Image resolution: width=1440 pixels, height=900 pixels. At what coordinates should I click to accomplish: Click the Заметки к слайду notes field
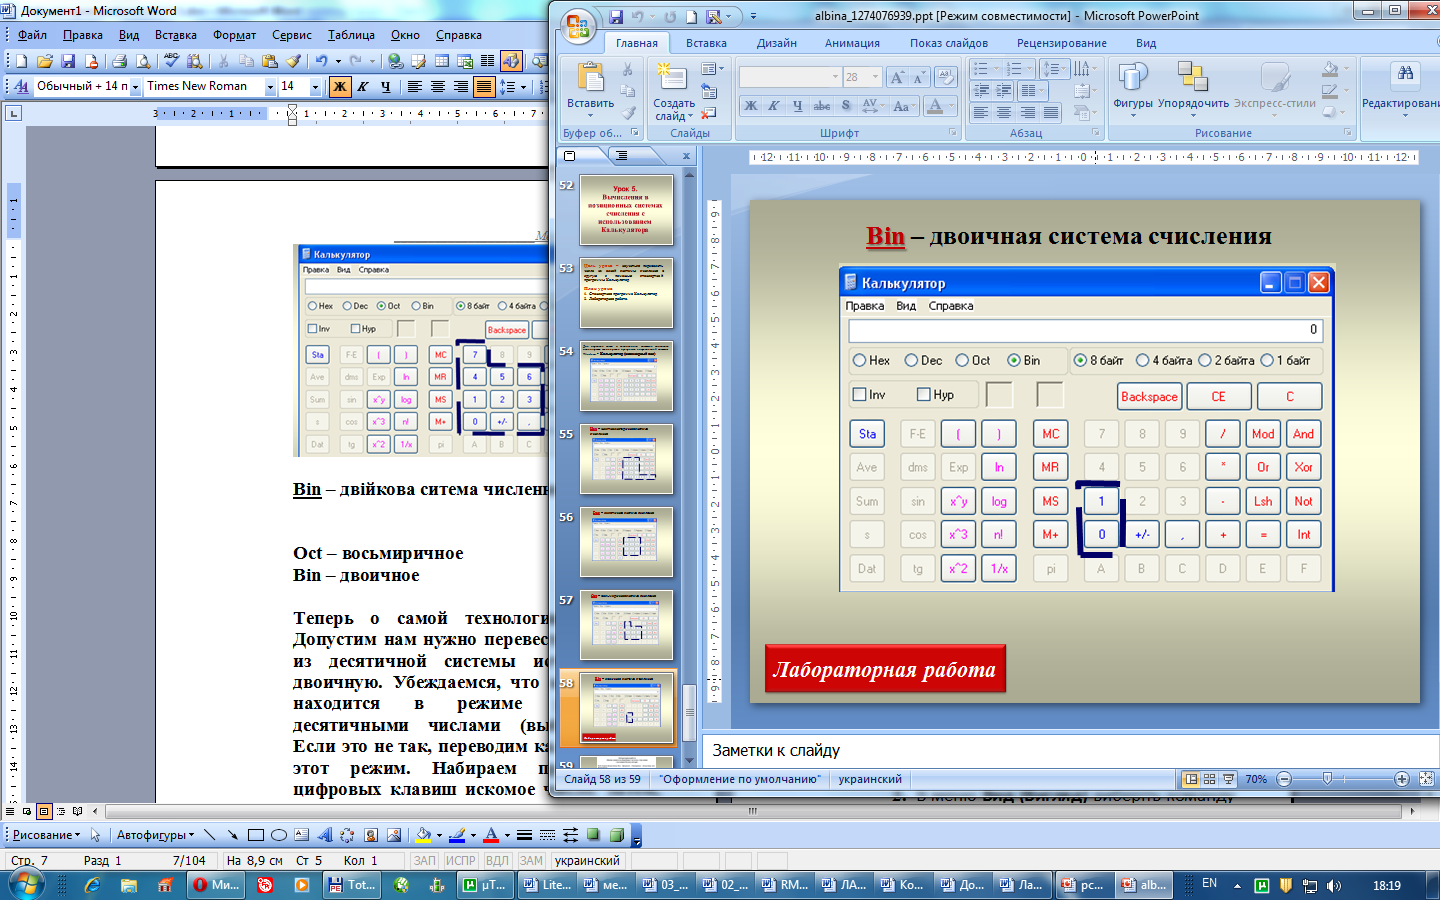click(x=1070, y=750)
